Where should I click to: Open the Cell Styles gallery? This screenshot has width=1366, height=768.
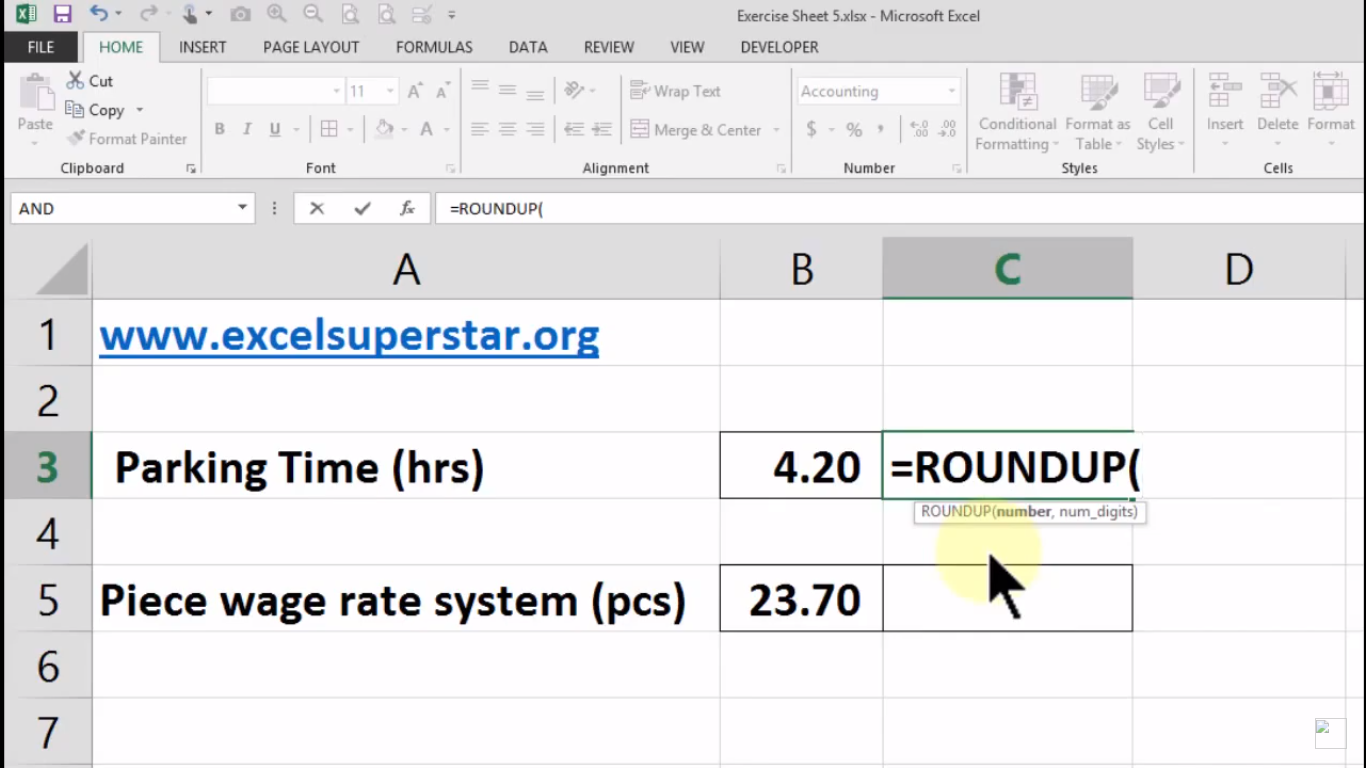pyautogui.click(x=1160, y=113)
